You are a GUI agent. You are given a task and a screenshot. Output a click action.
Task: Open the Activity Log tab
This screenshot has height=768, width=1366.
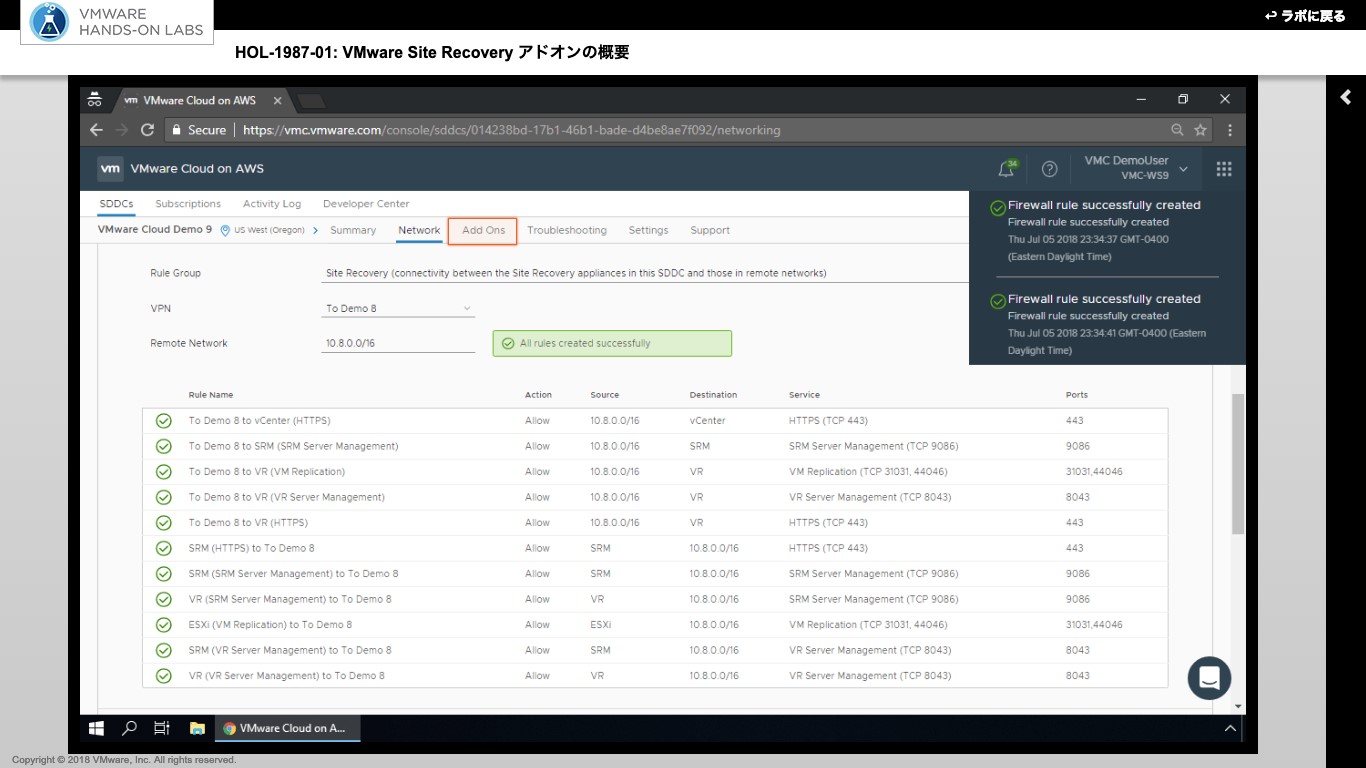pos(272,204)
